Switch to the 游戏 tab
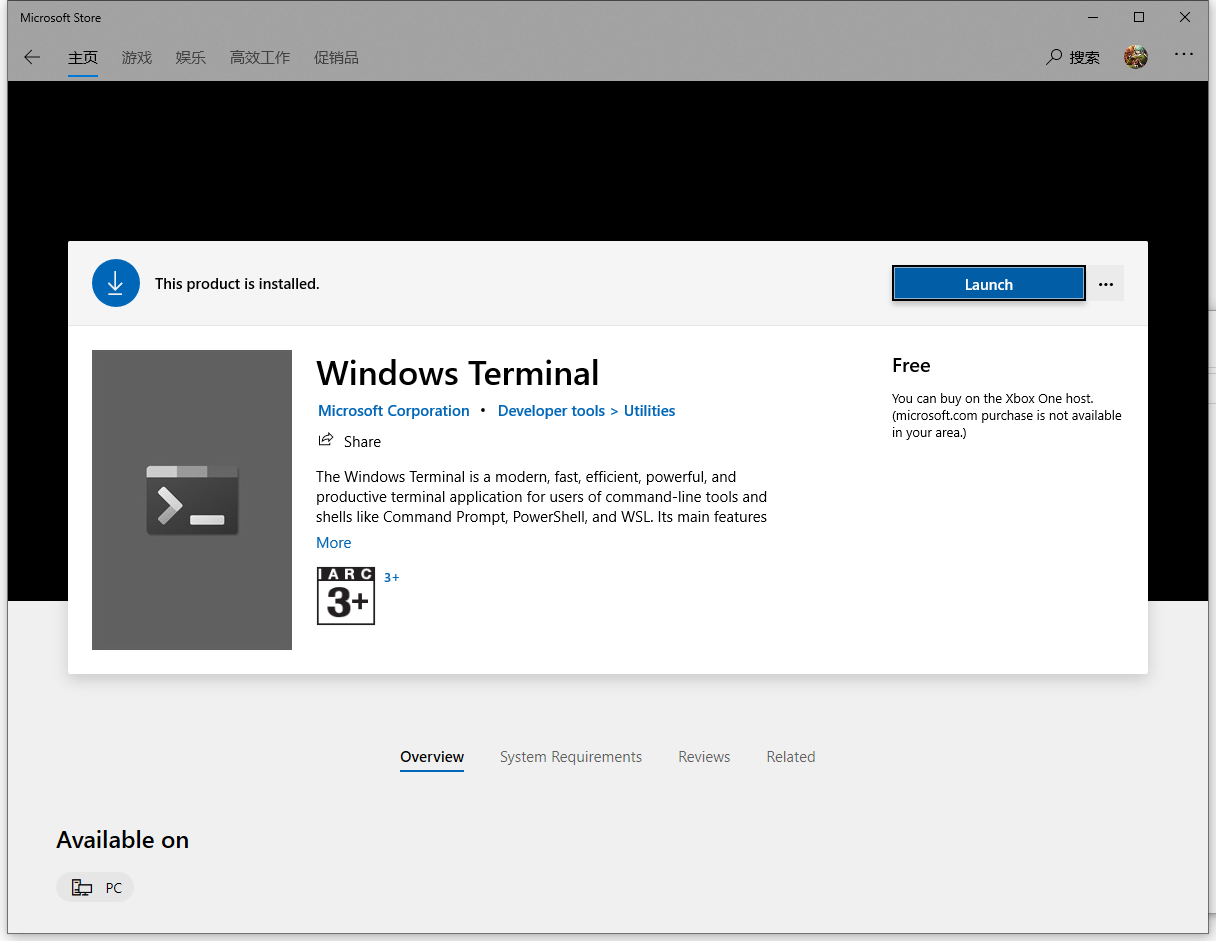This screenshot has height=941, width=1216. pos(137,58)
